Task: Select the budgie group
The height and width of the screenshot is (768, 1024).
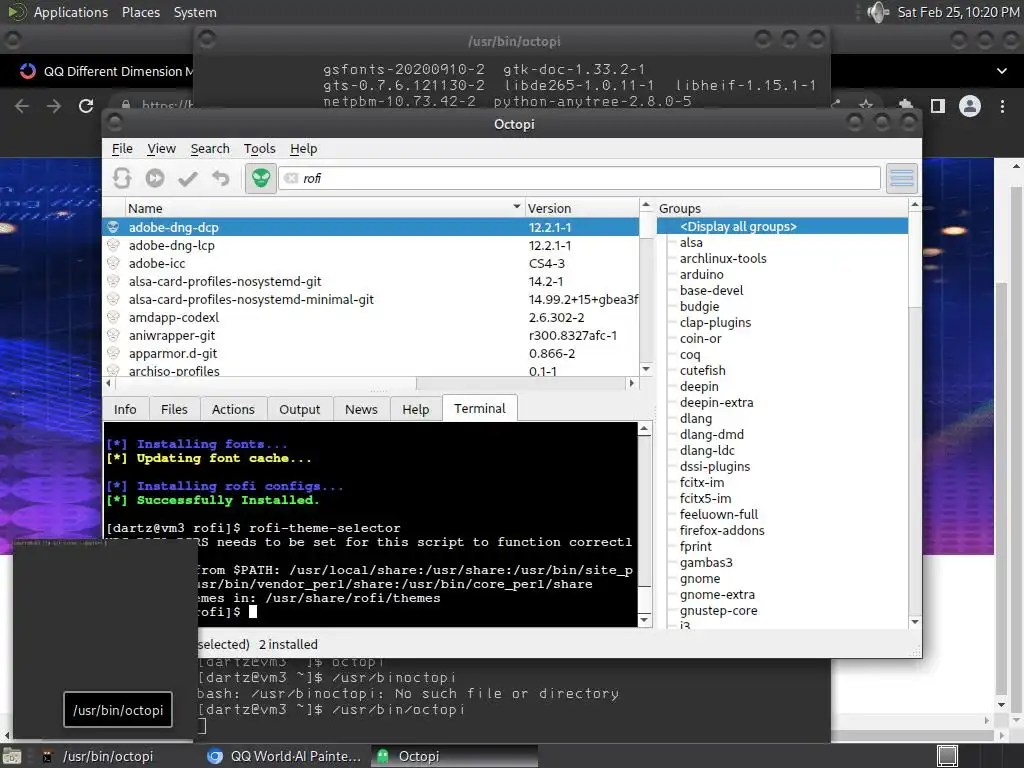Action: point(699,306)
